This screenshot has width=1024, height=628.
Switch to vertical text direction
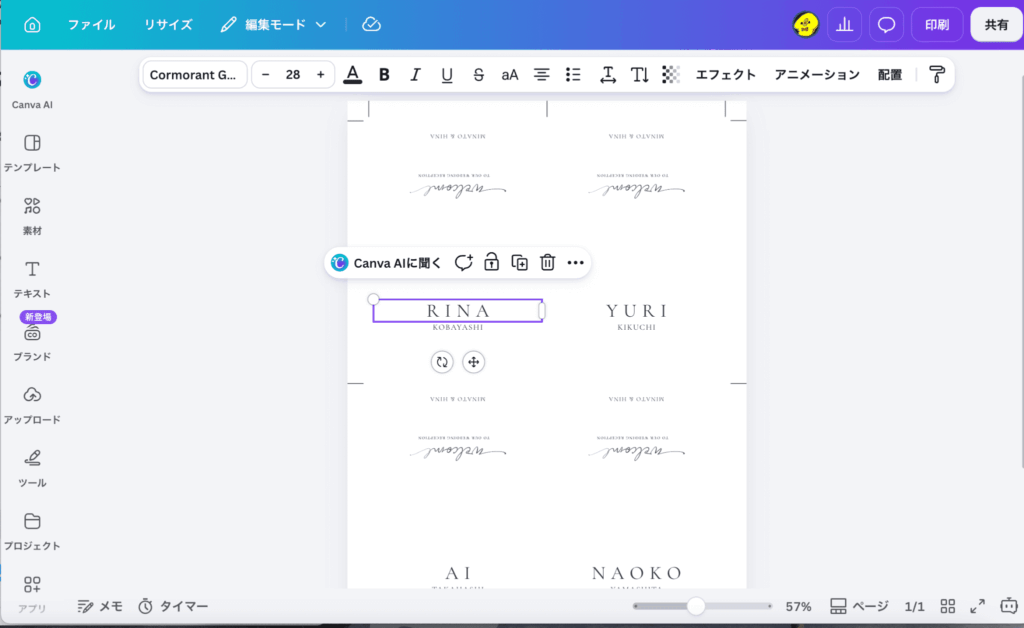[639, 74]
